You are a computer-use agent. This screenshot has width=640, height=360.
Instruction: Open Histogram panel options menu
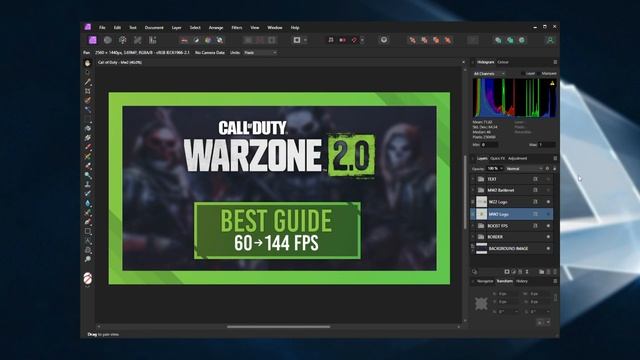[555, 62]
